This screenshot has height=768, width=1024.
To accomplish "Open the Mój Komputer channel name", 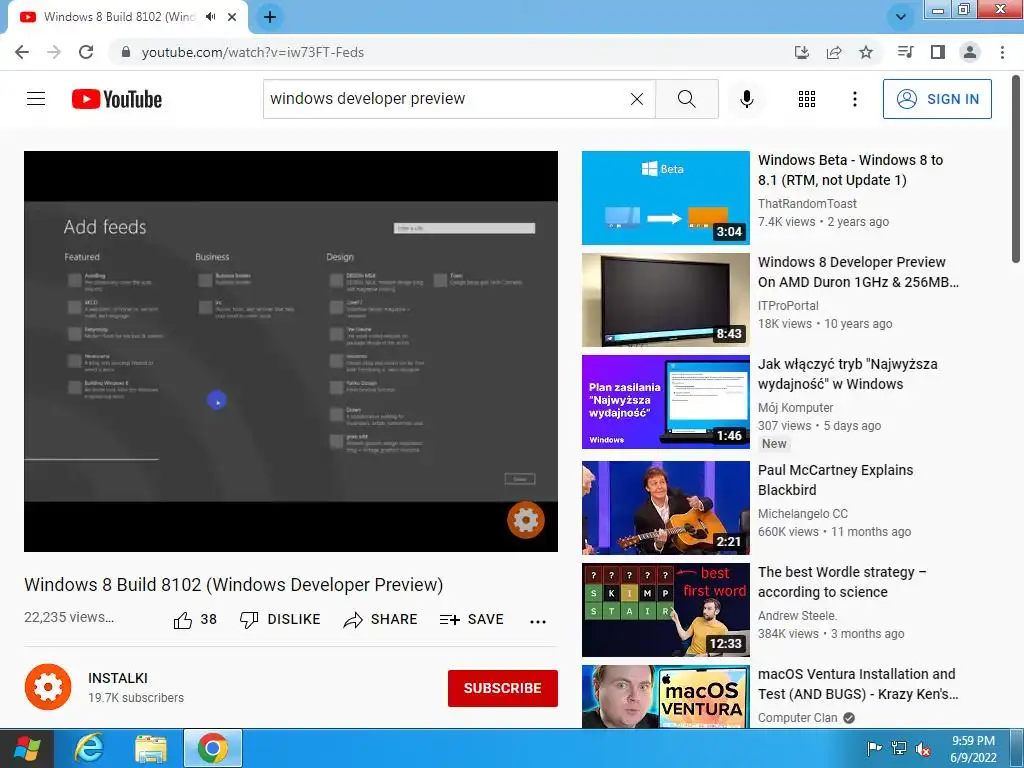I will pyautogui.click(x=795, y=408).
